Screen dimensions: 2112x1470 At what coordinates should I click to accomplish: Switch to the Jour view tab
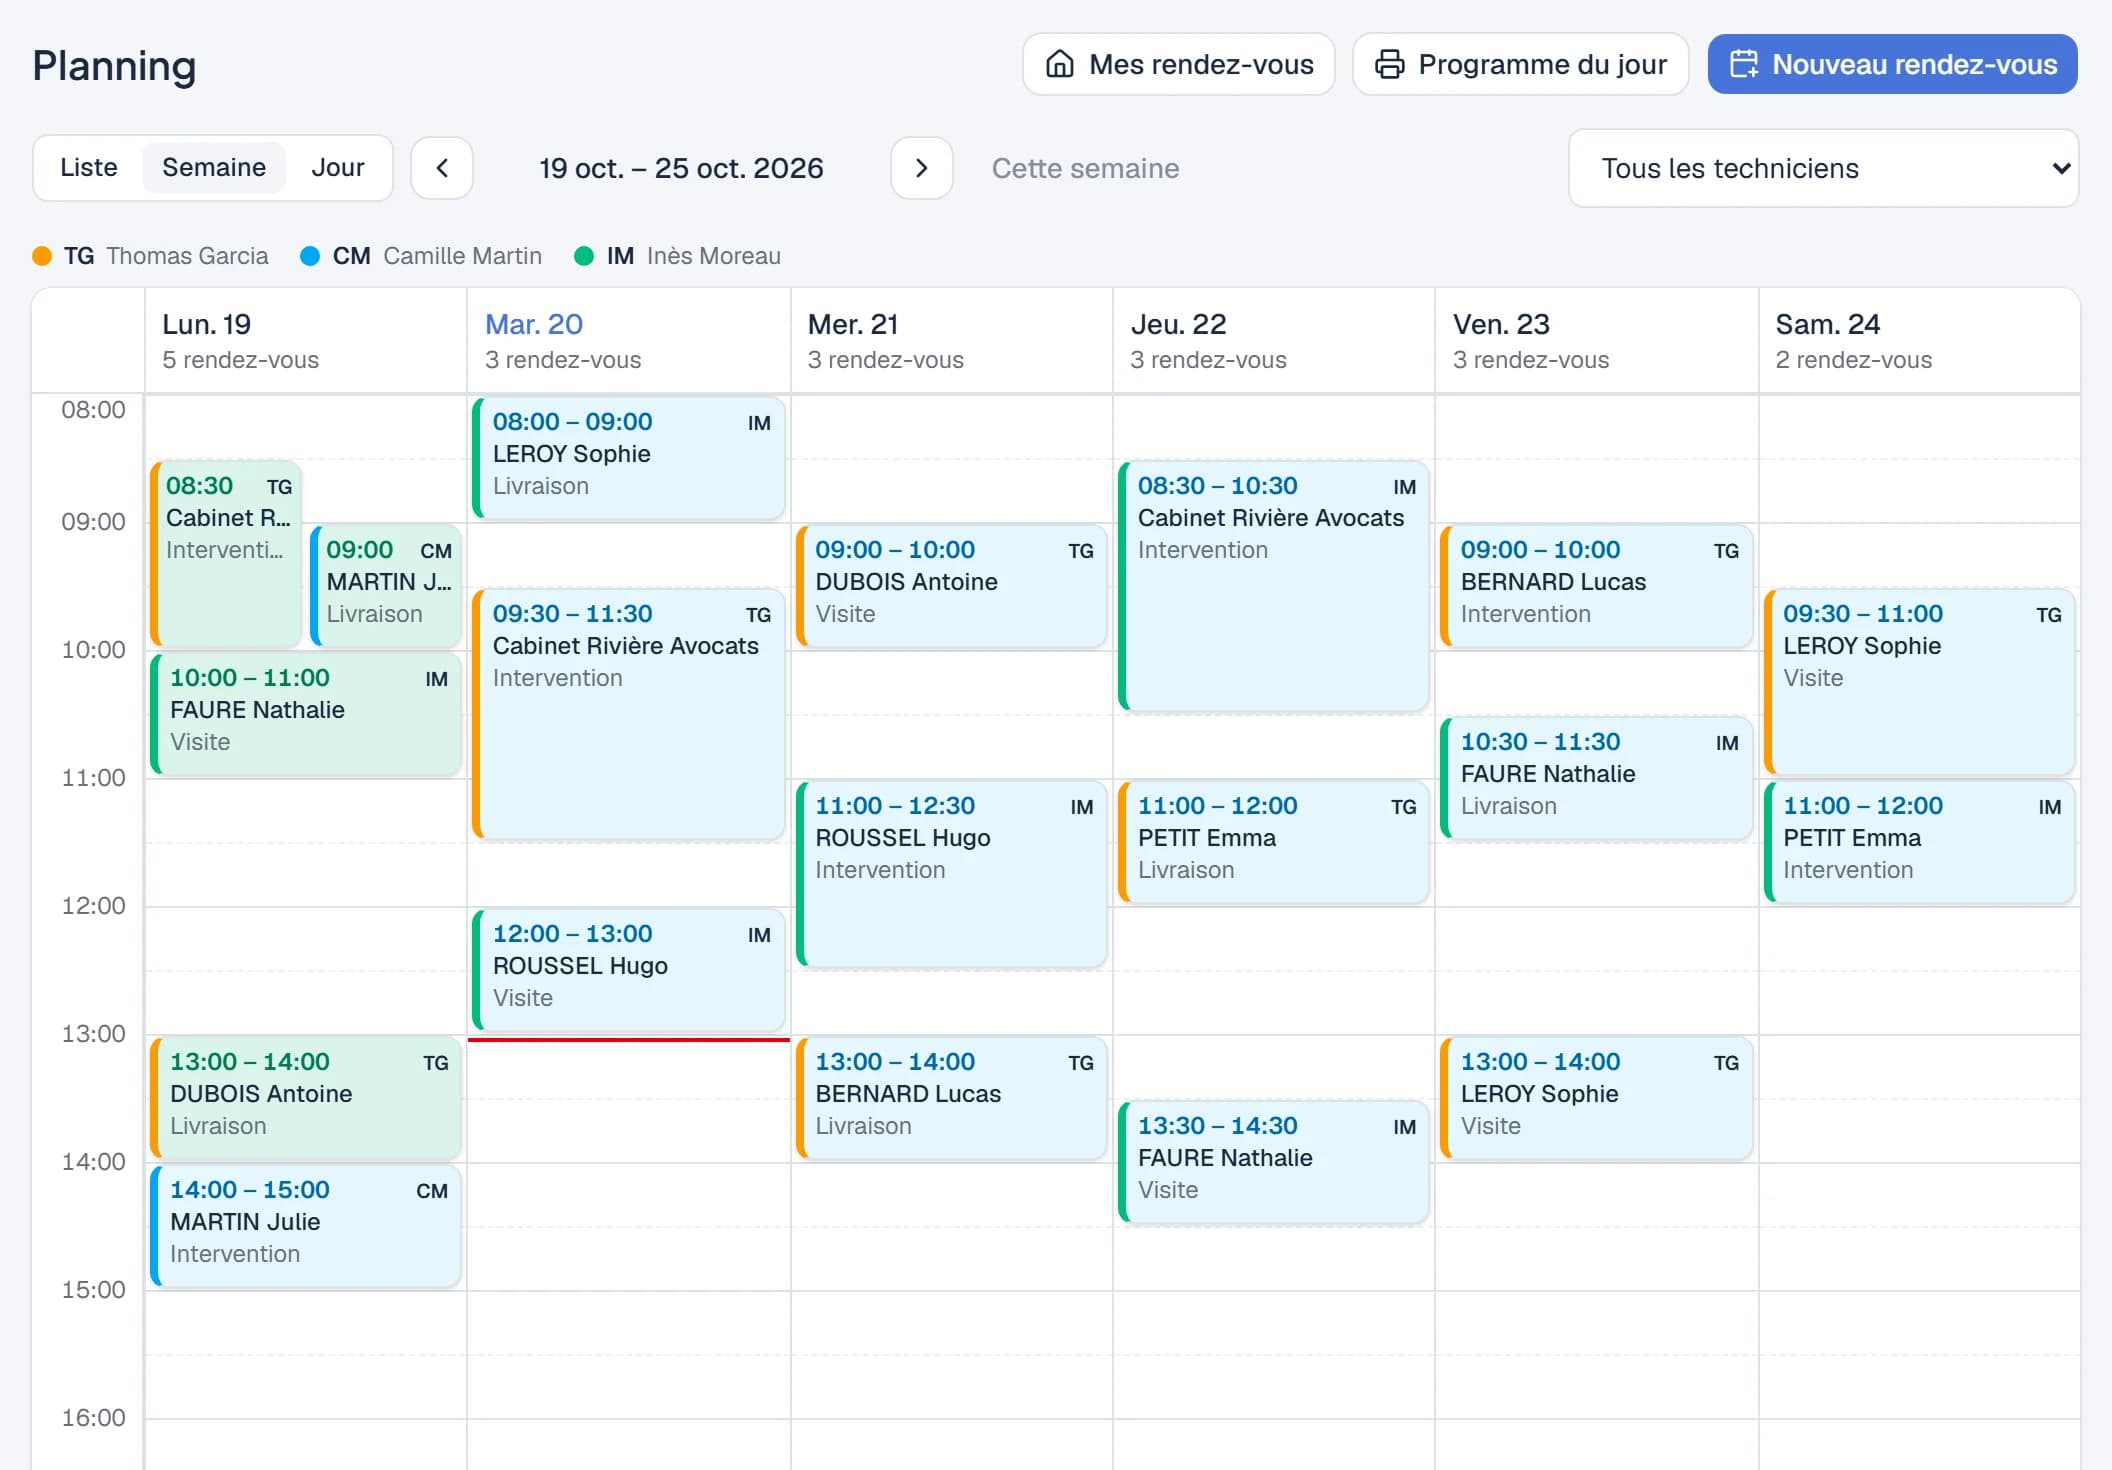338,167
